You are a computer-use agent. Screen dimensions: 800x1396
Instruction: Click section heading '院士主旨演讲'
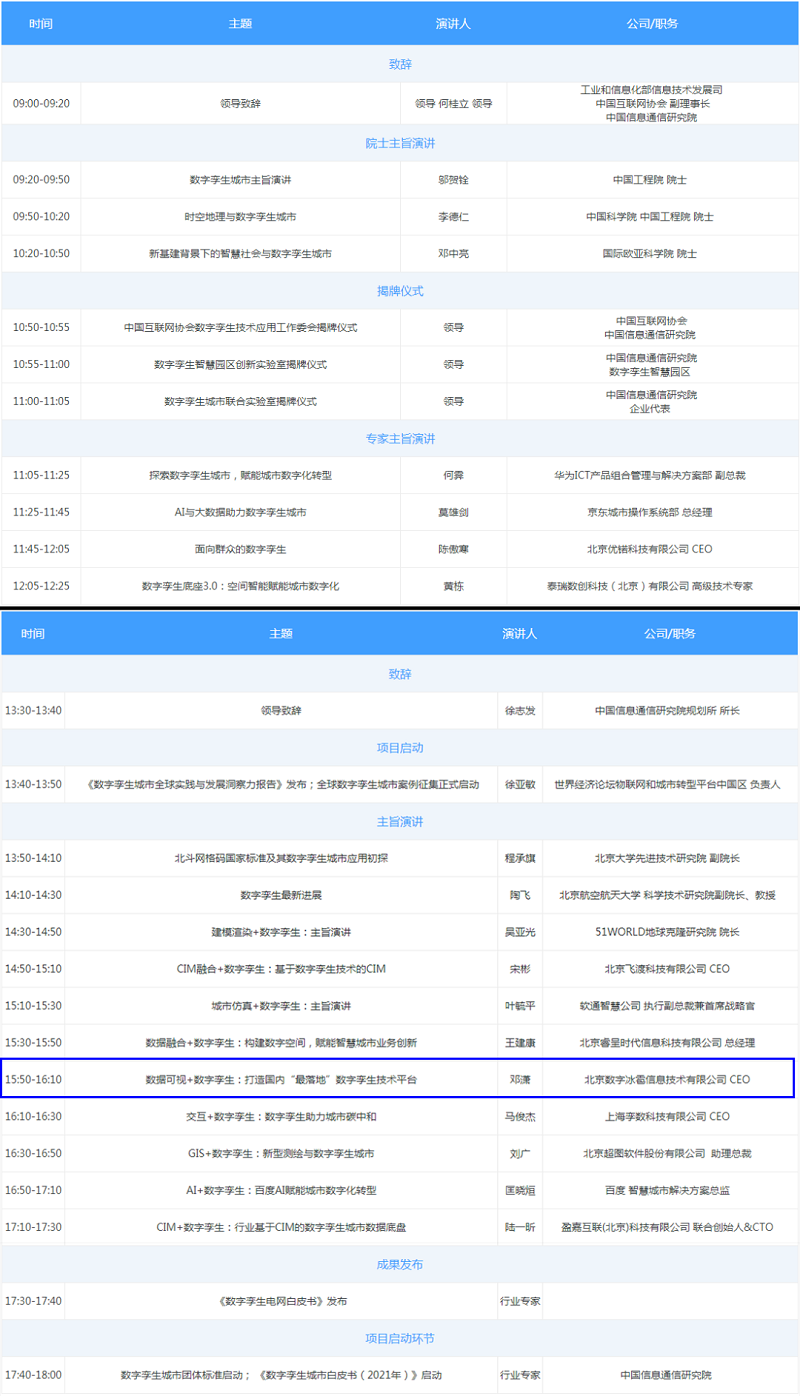point(400,143)
